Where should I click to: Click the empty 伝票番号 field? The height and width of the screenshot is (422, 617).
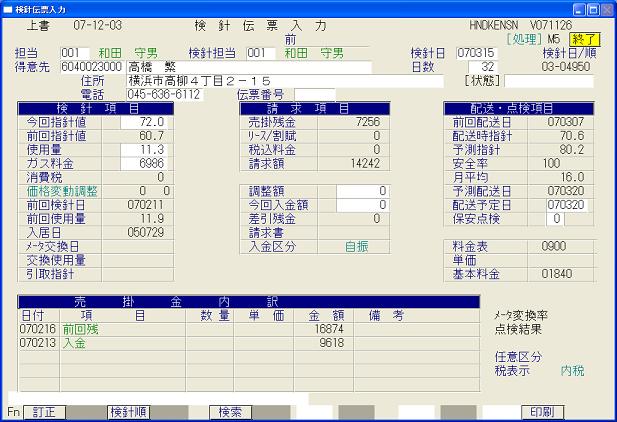click(x=314, y=95)
